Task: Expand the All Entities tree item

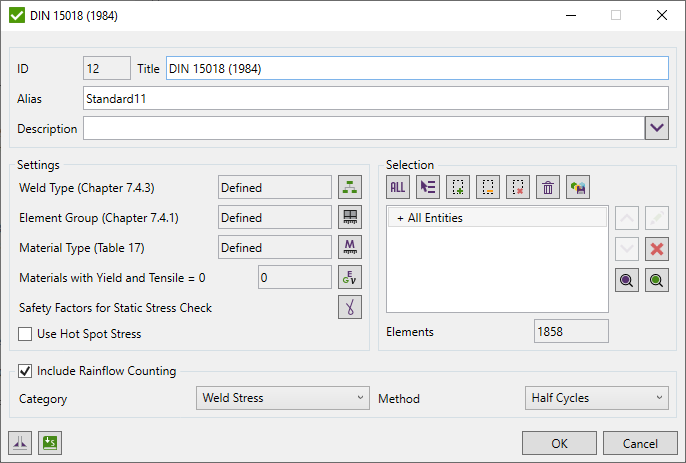Action: (400, 218)
